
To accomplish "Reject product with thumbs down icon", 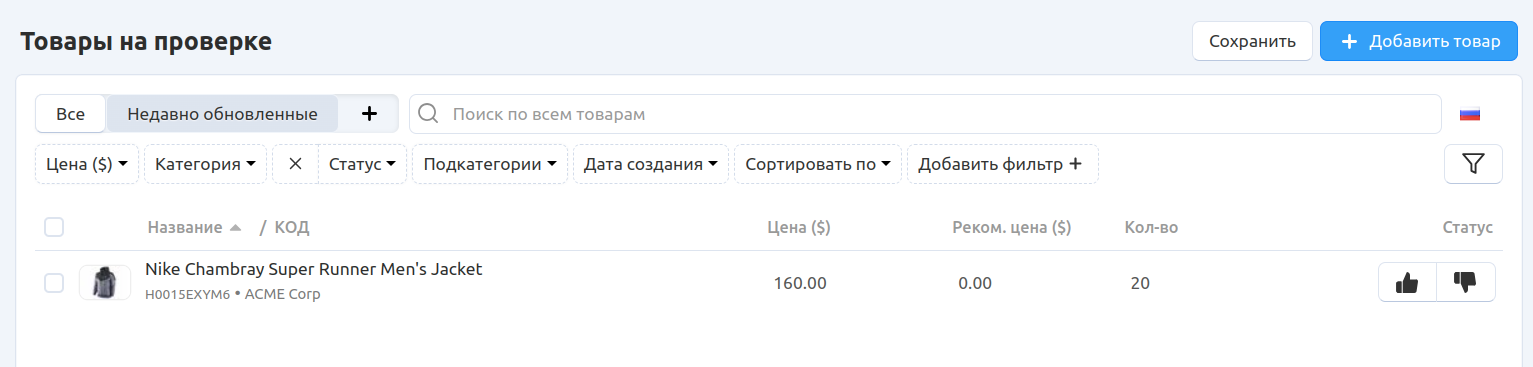I will pyautogui.click(x=1466, y=283).
